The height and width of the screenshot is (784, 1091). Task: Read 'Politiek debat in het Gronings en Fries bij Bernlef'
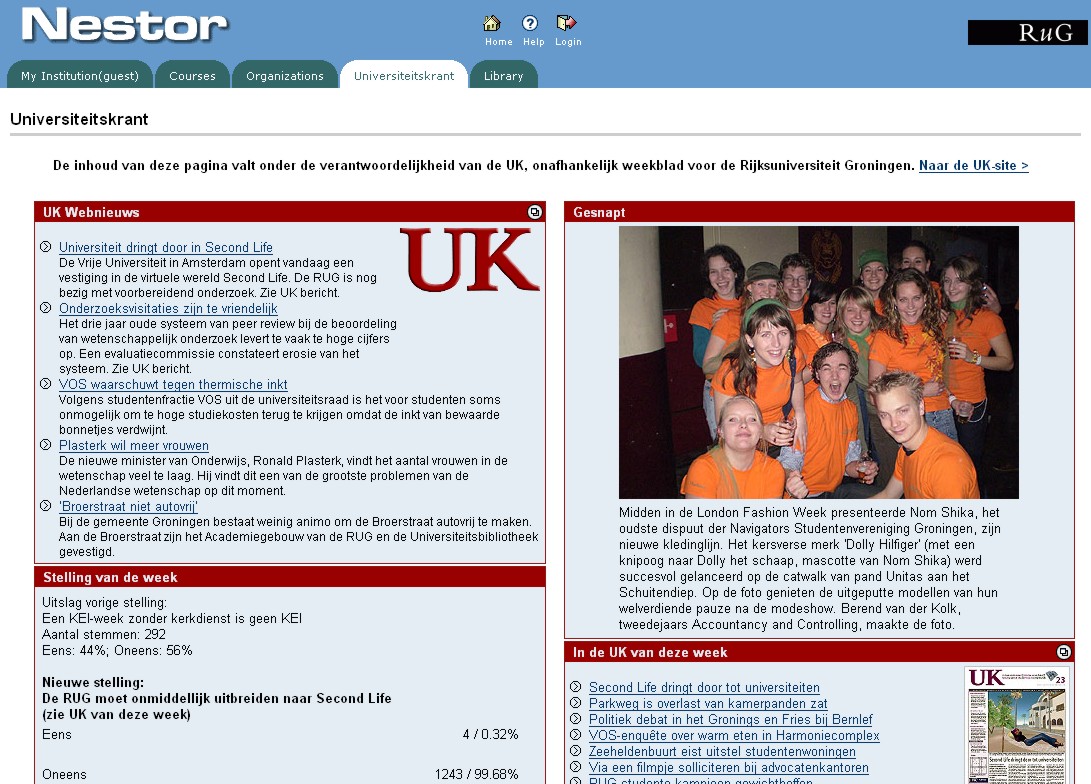pos(731,719)
